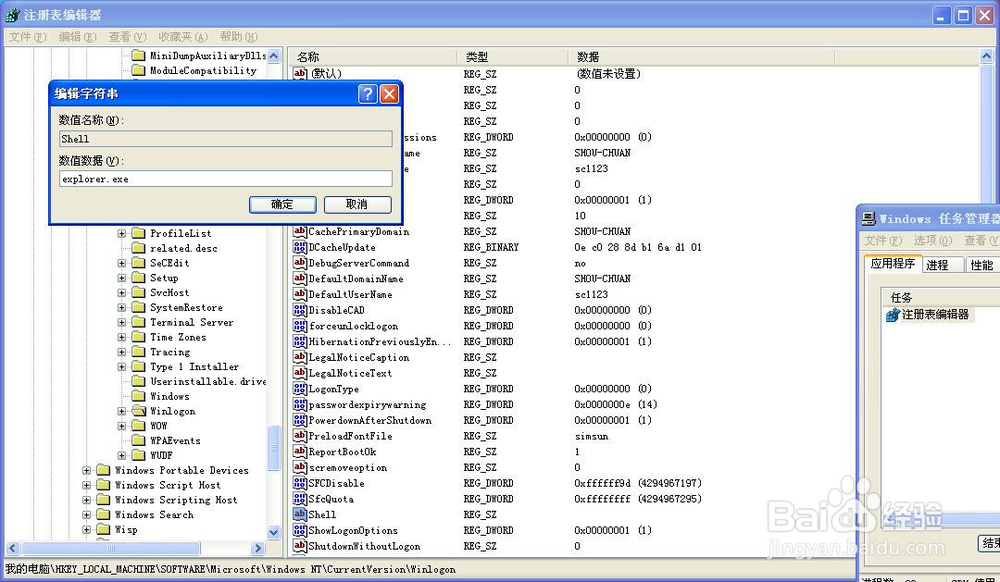This screenshot has height=582, width=1000.
Task: Click the tree pane horizontal scrollbar thumb
Action: click(x=110, y=548)
